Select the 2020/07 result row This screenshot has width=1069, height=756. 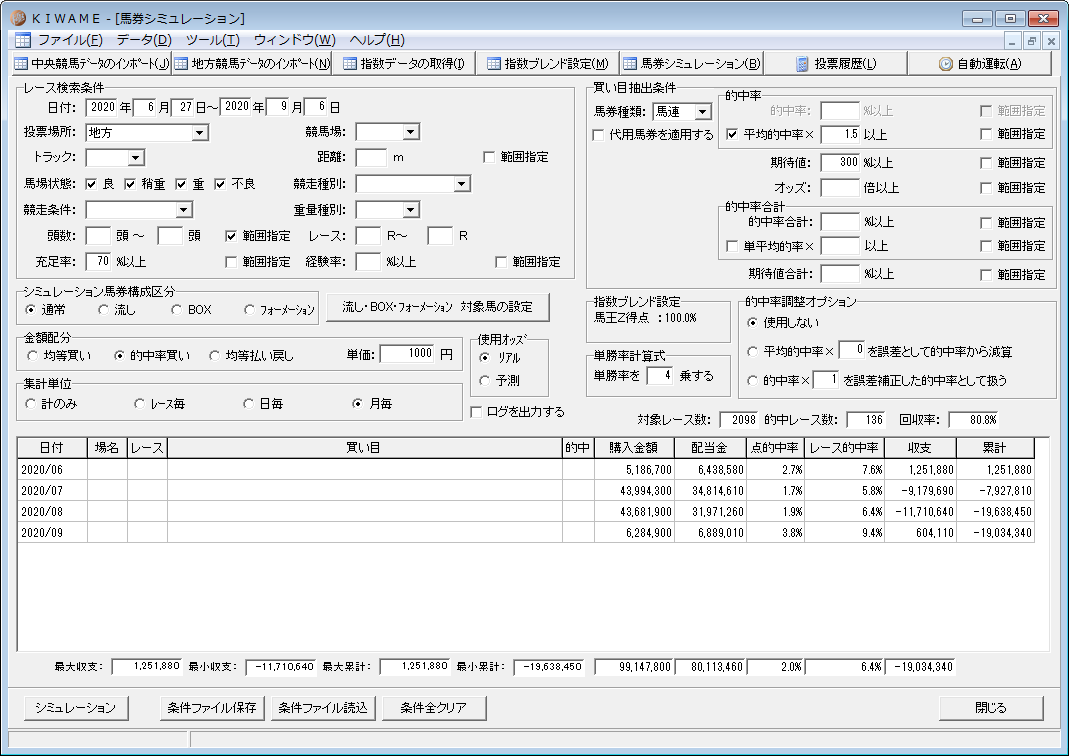[526, 490]
